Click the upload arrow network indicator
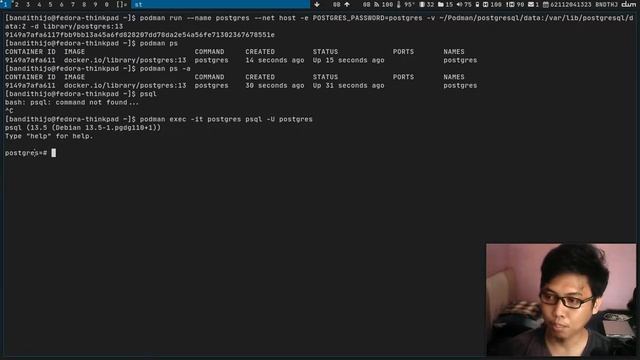Screen dimensions: 640x360 [x=347, y=4]
